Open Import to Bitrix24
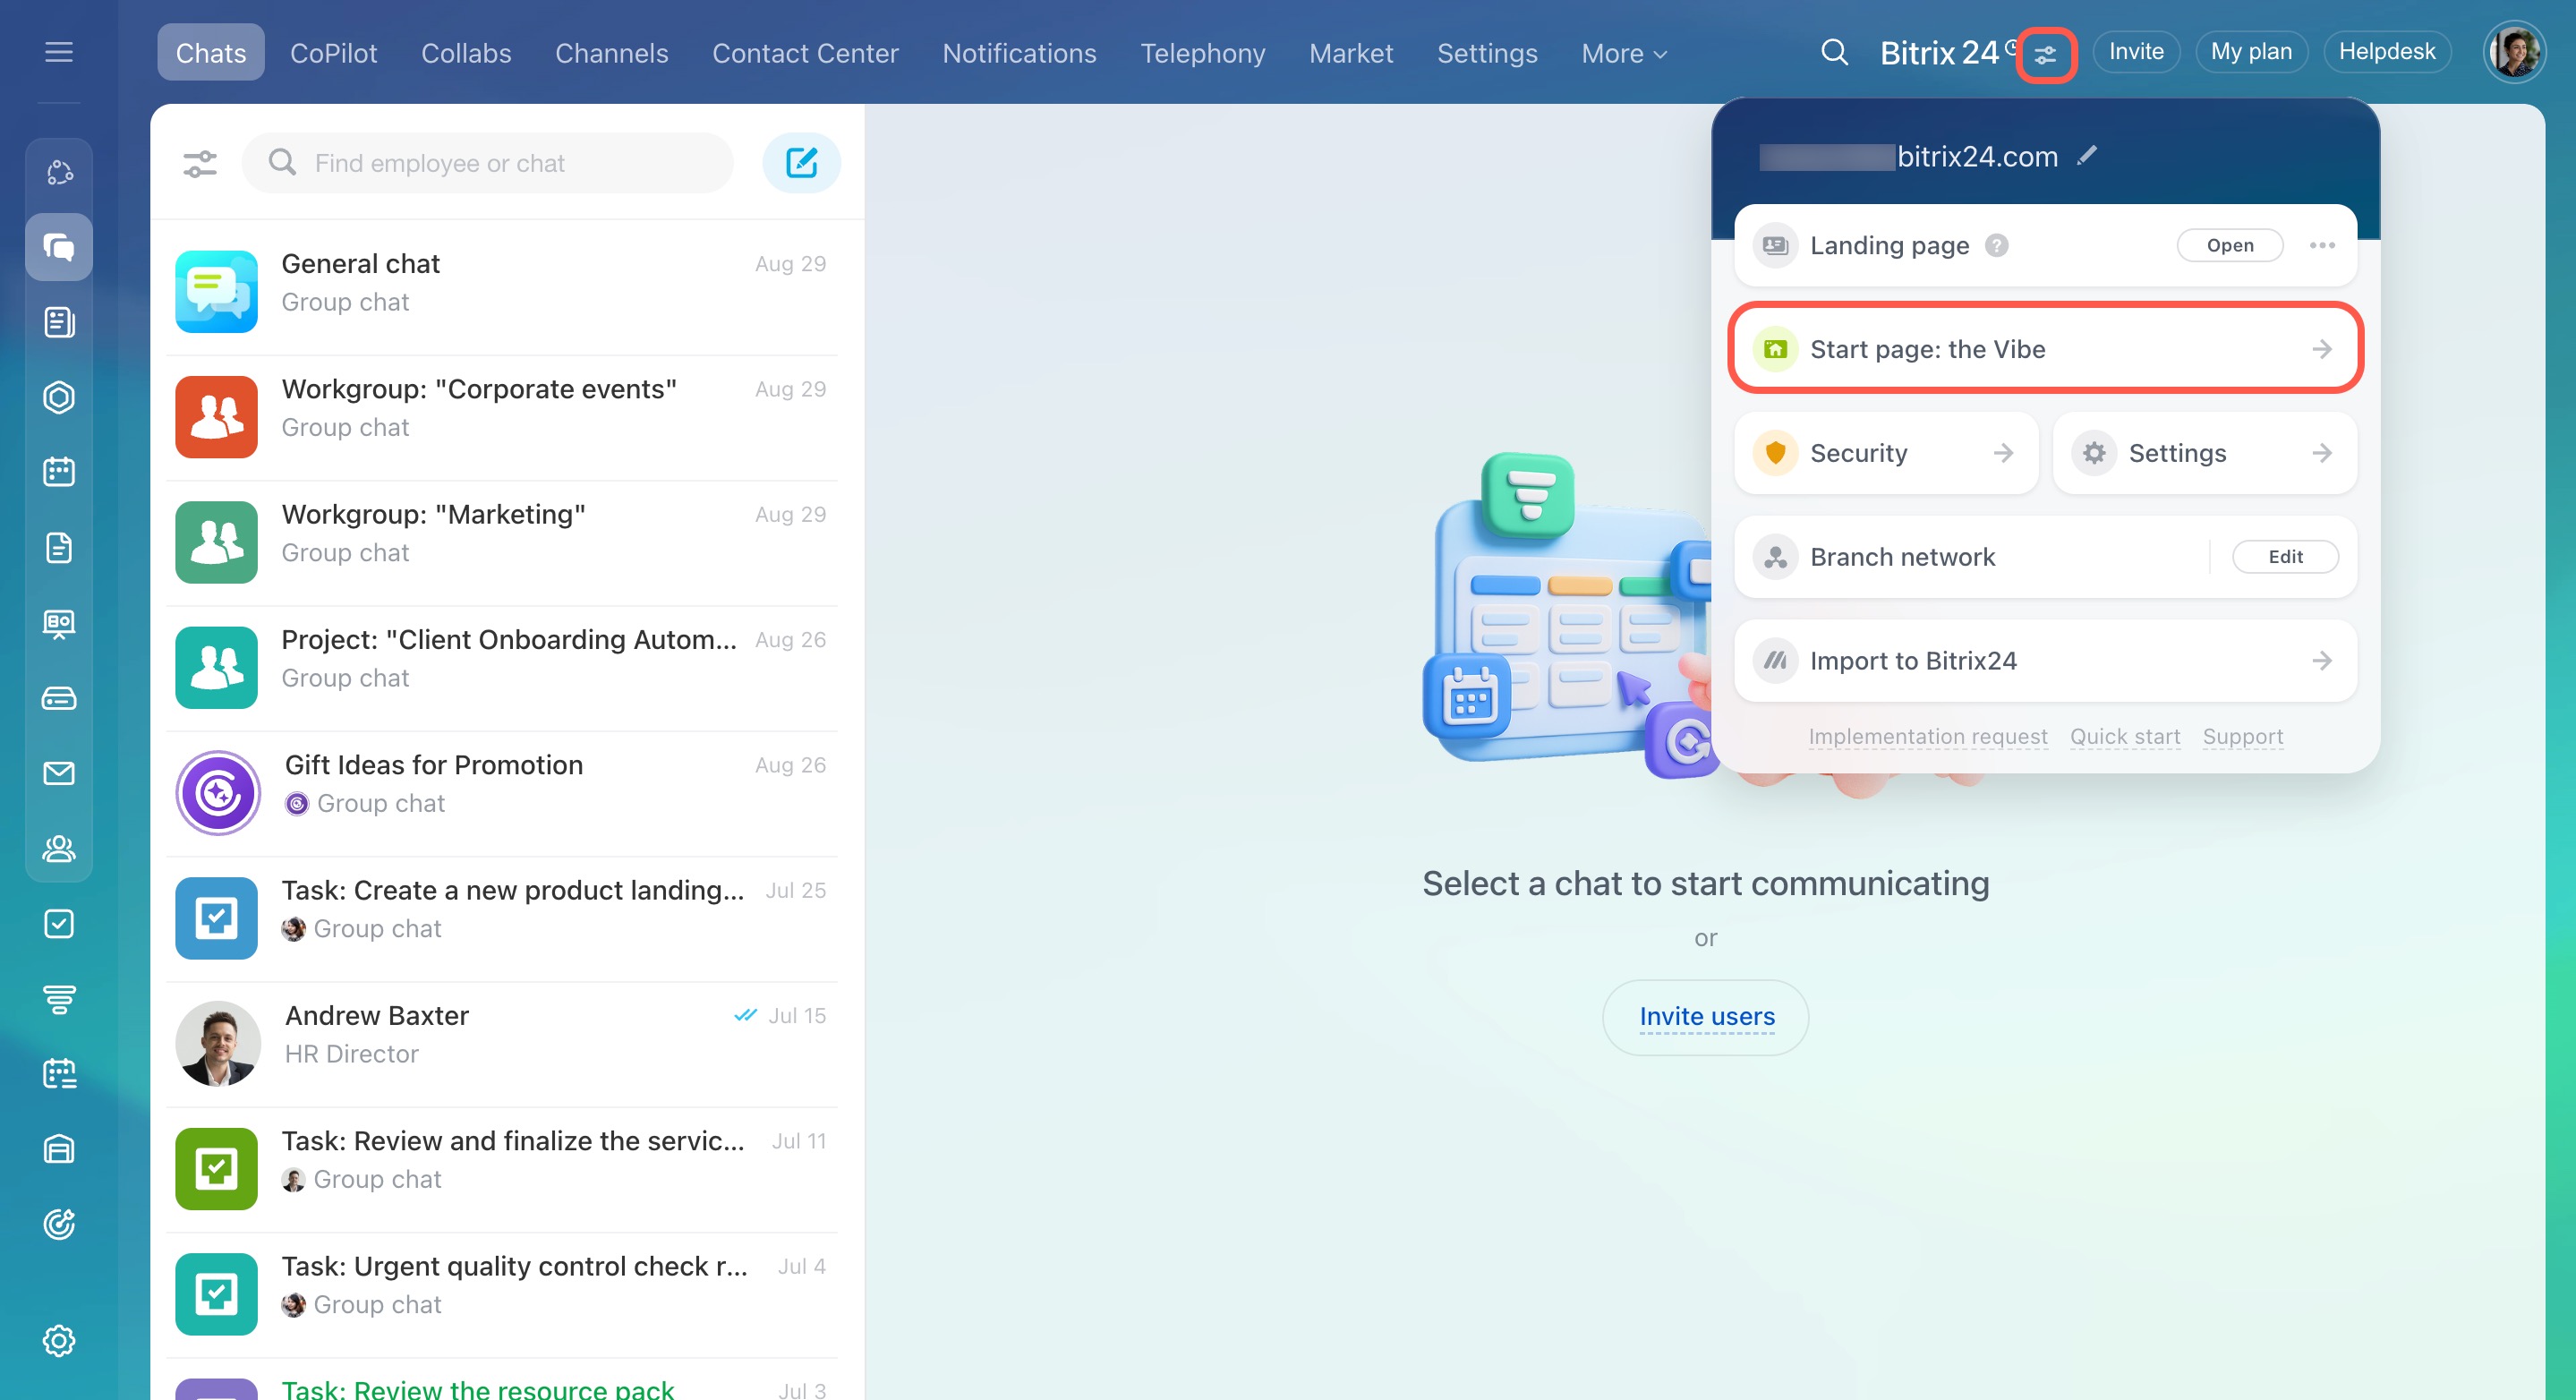The height and width of the screenshot is (1400, 2576). click(2045, 660)
